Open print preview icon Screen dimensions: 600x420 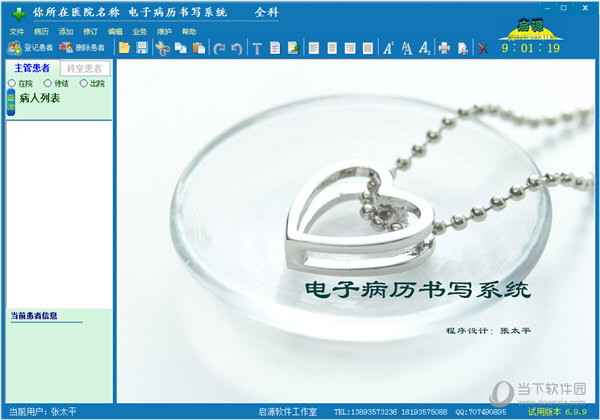click(463, 48)
